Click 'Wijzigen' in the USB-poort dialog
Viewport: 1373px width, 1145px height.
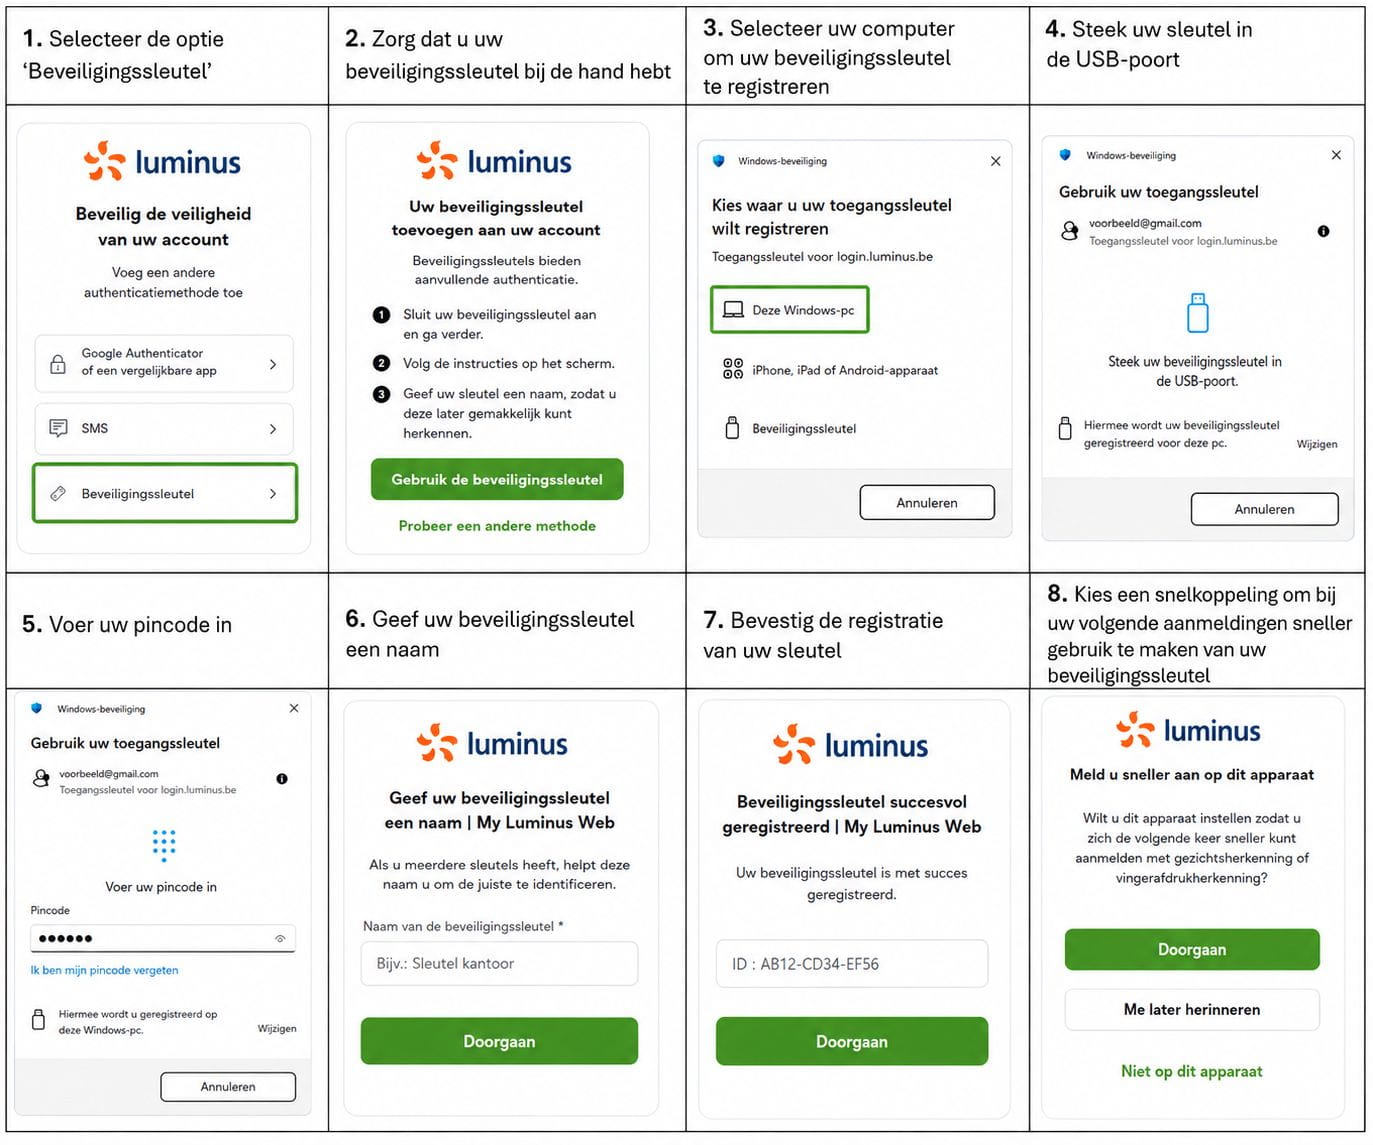[1317, 444]
